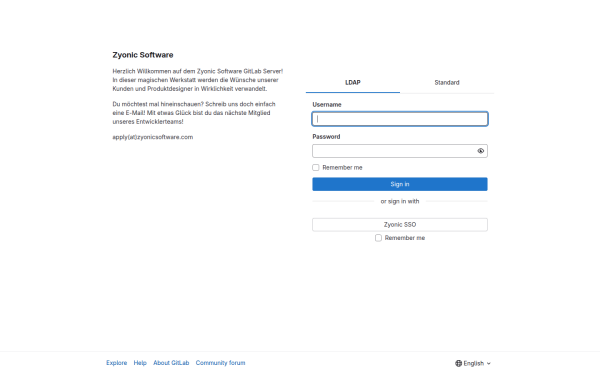Enable Remember me under the password field

(316, 168)
